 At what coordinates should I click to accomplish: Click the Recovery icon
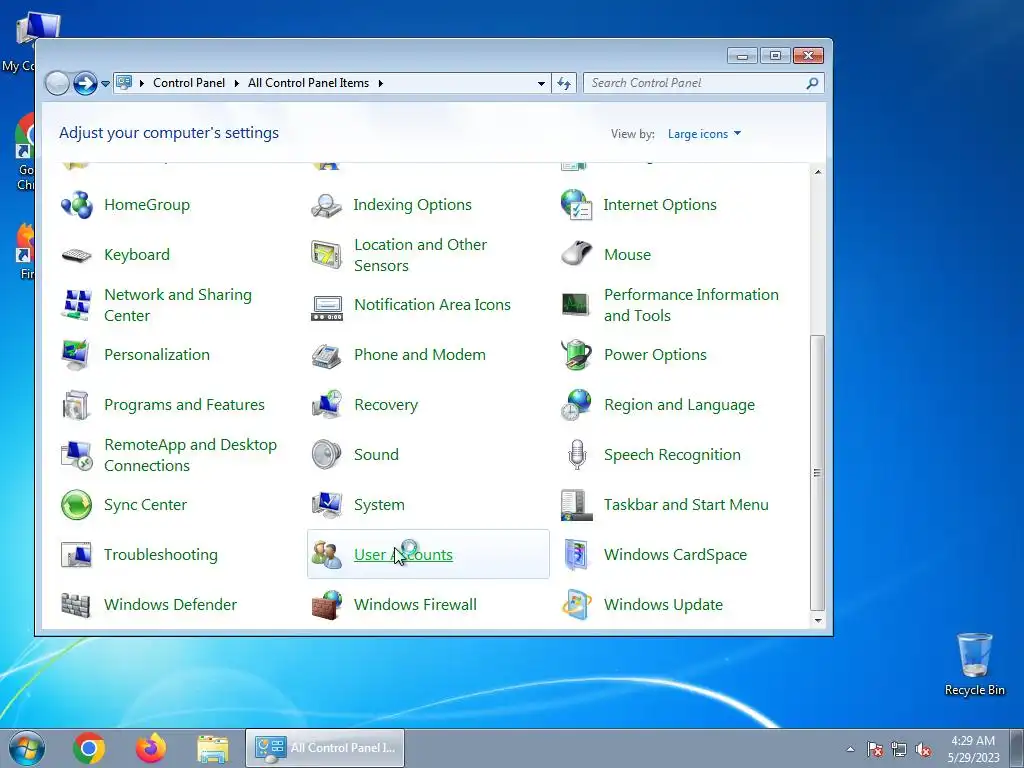pyautogui.click(x=327, y=405)
